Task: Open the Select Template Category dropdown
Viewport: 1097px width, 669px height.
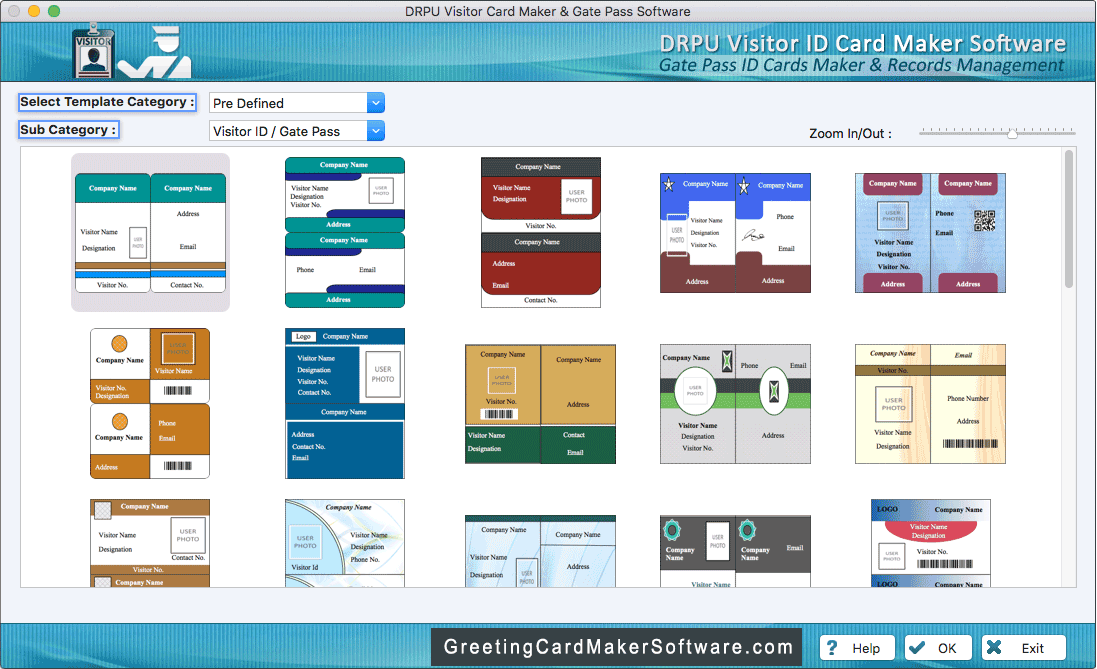Action: (x=376, y=103)
